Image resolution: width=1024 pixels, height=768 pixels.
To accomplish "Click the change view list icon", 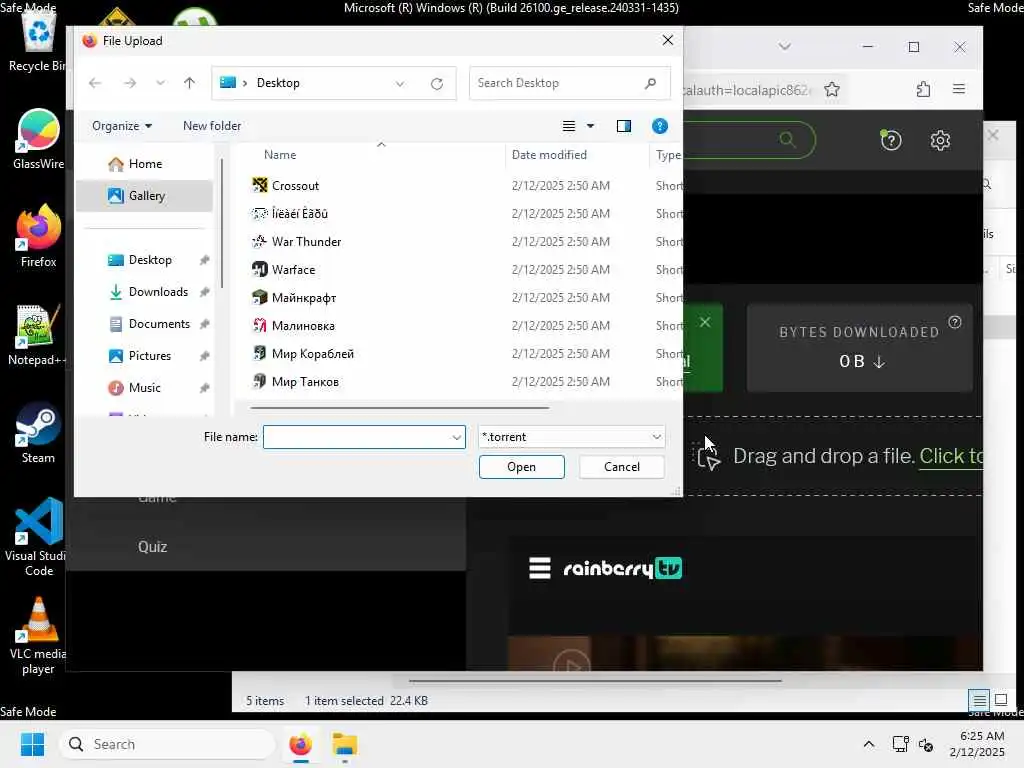I will point(569,126).
